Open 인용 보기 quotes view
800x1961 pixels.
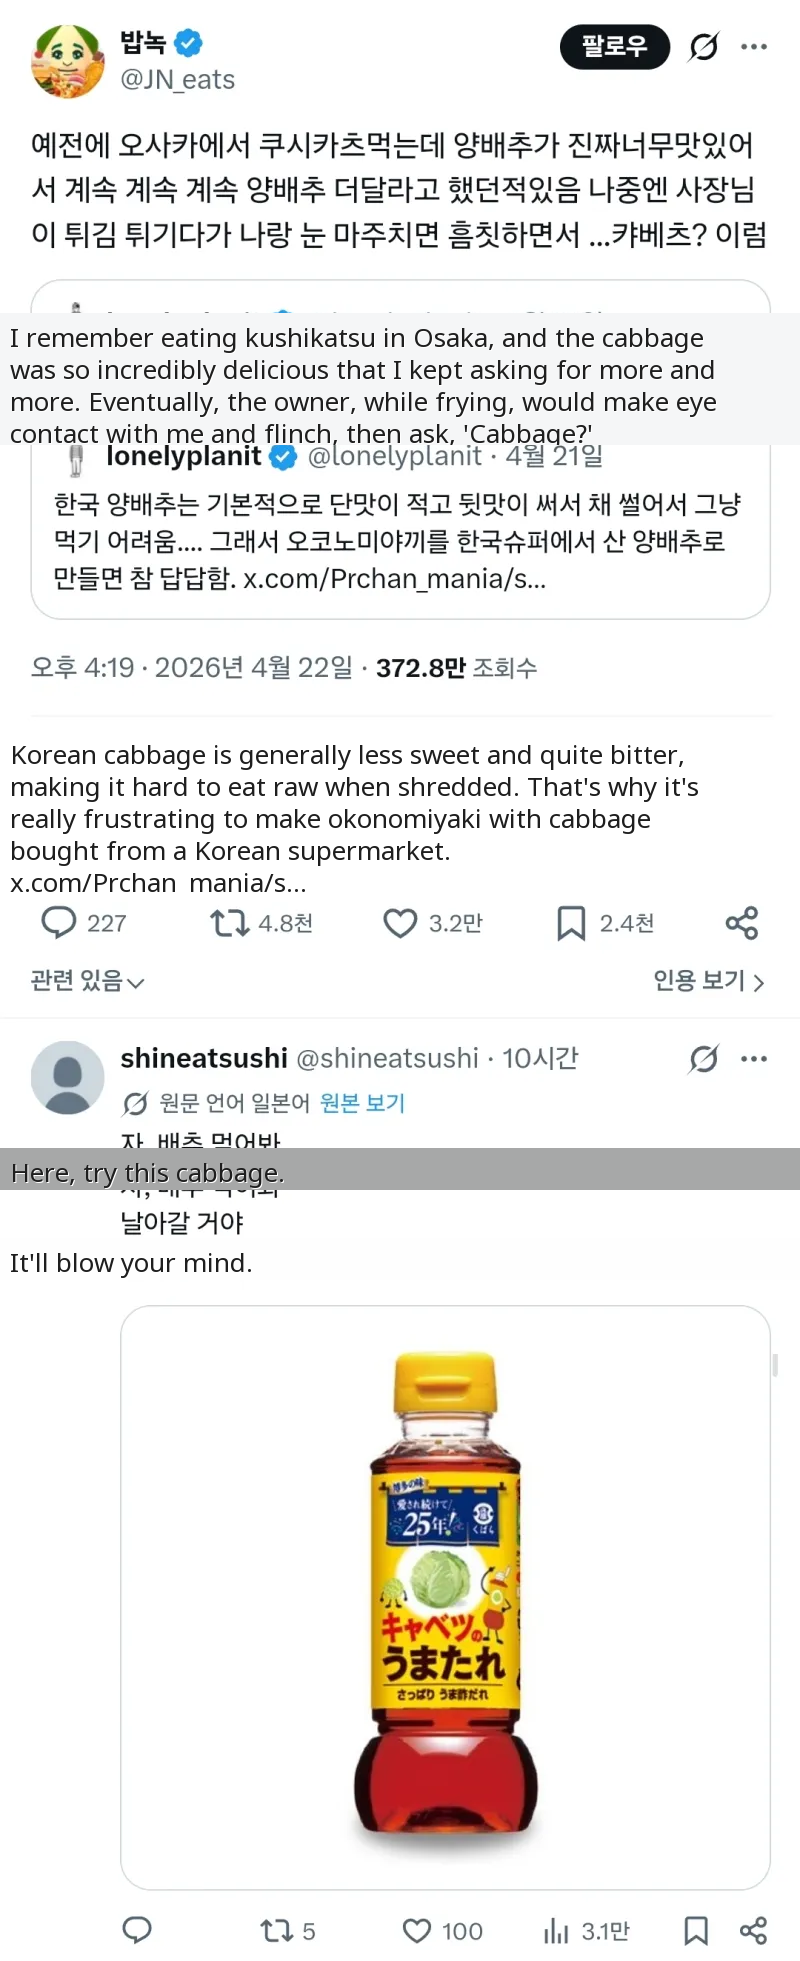pyautogui.click(x=708, y=981)
